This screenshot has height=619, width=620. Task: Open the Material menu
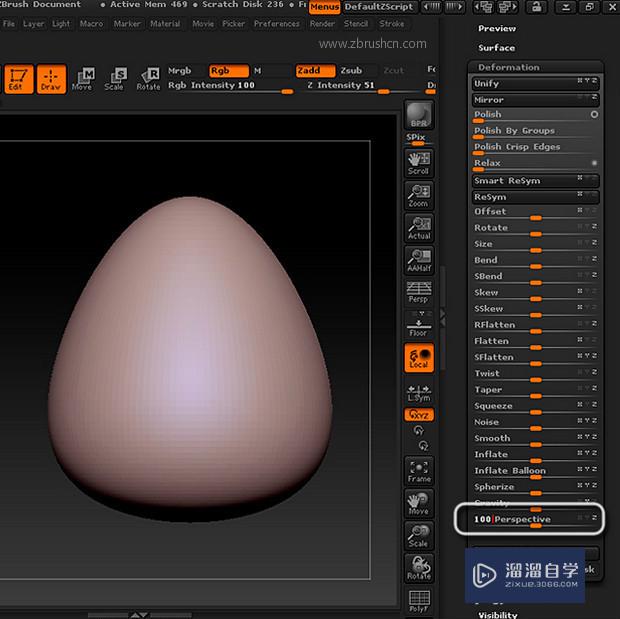coord(165,24)
